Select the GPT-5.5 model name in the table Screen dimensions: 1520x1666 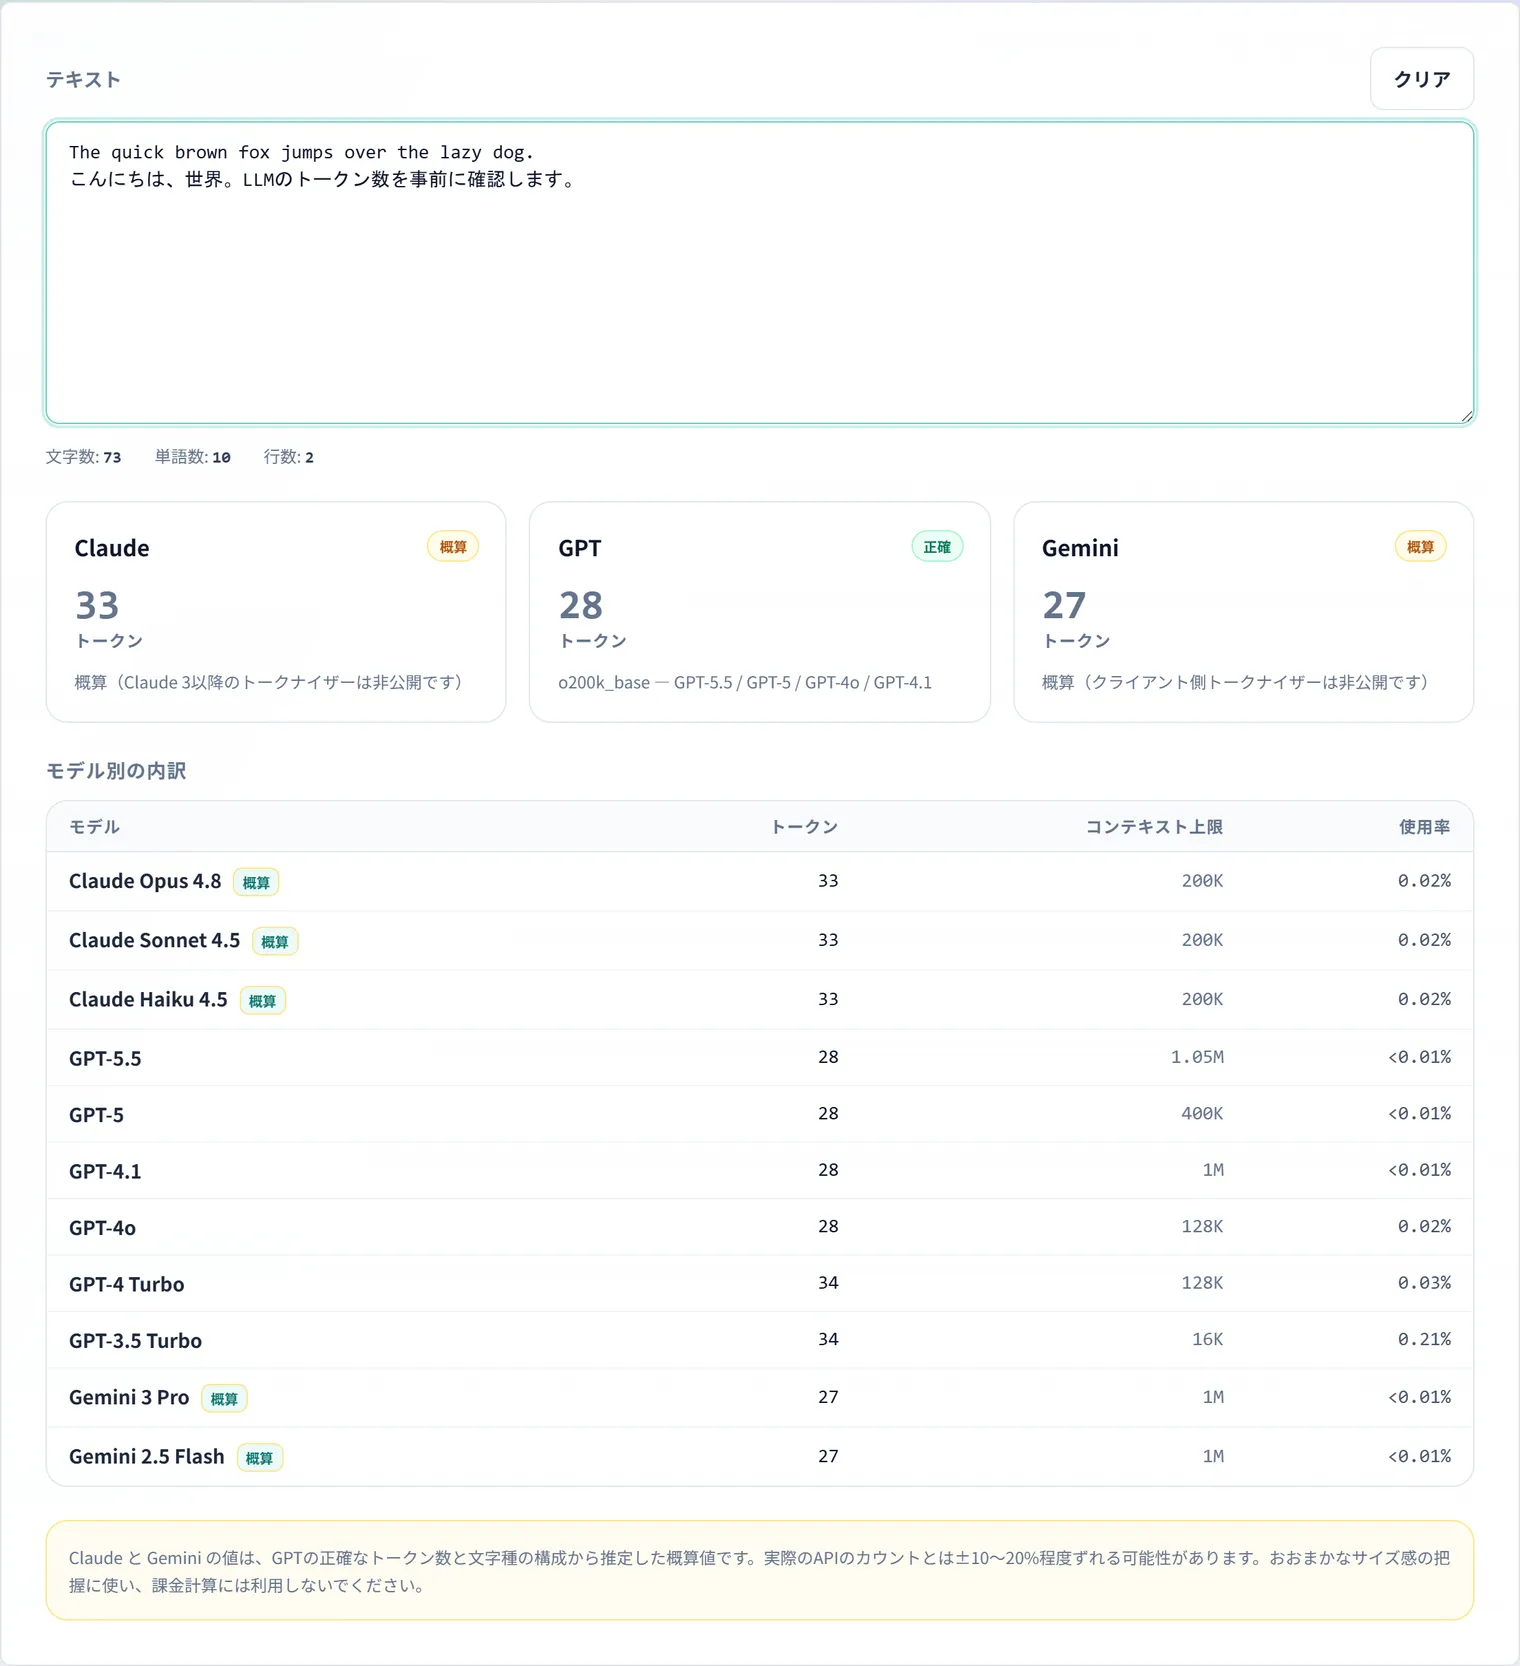105,1058
